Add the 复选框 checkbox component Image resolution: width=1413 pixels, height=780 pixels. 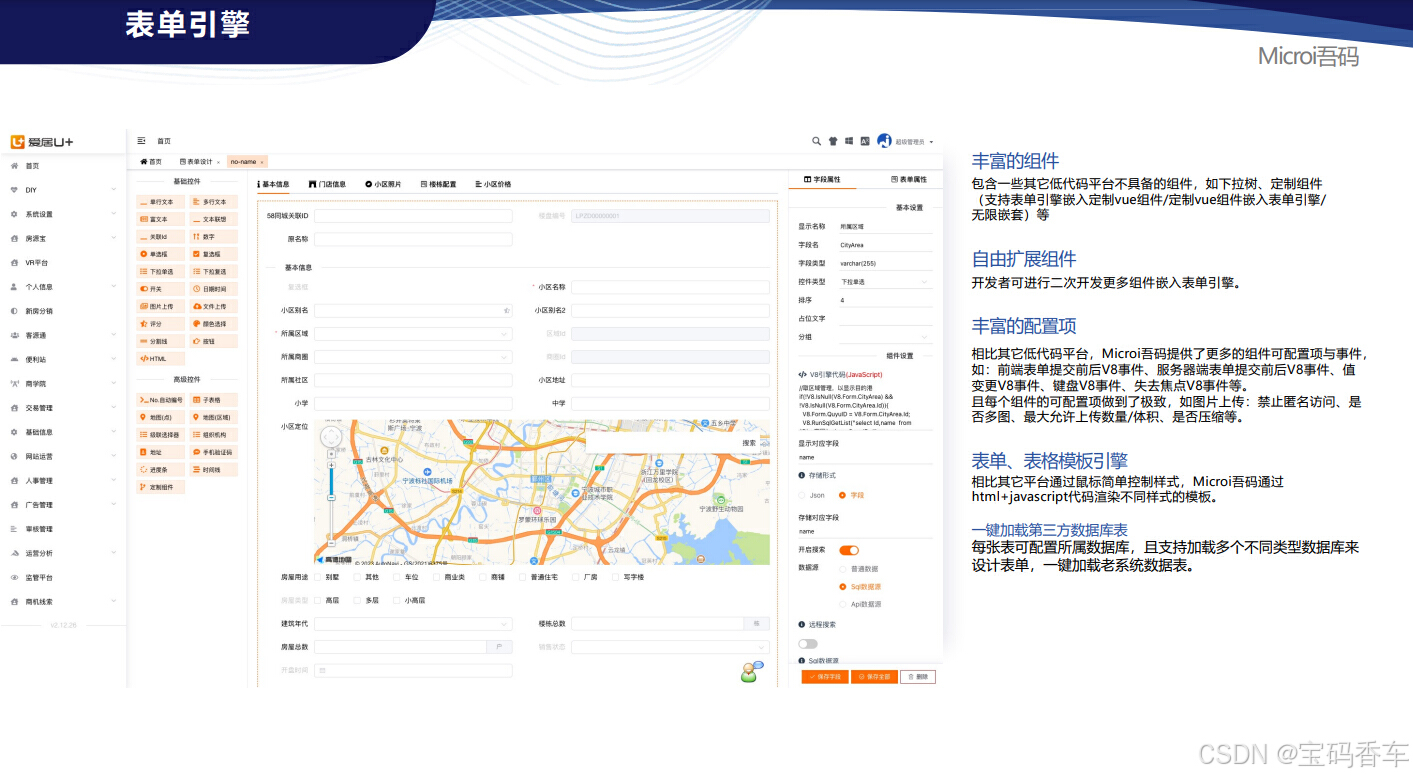tap(214, 254)
